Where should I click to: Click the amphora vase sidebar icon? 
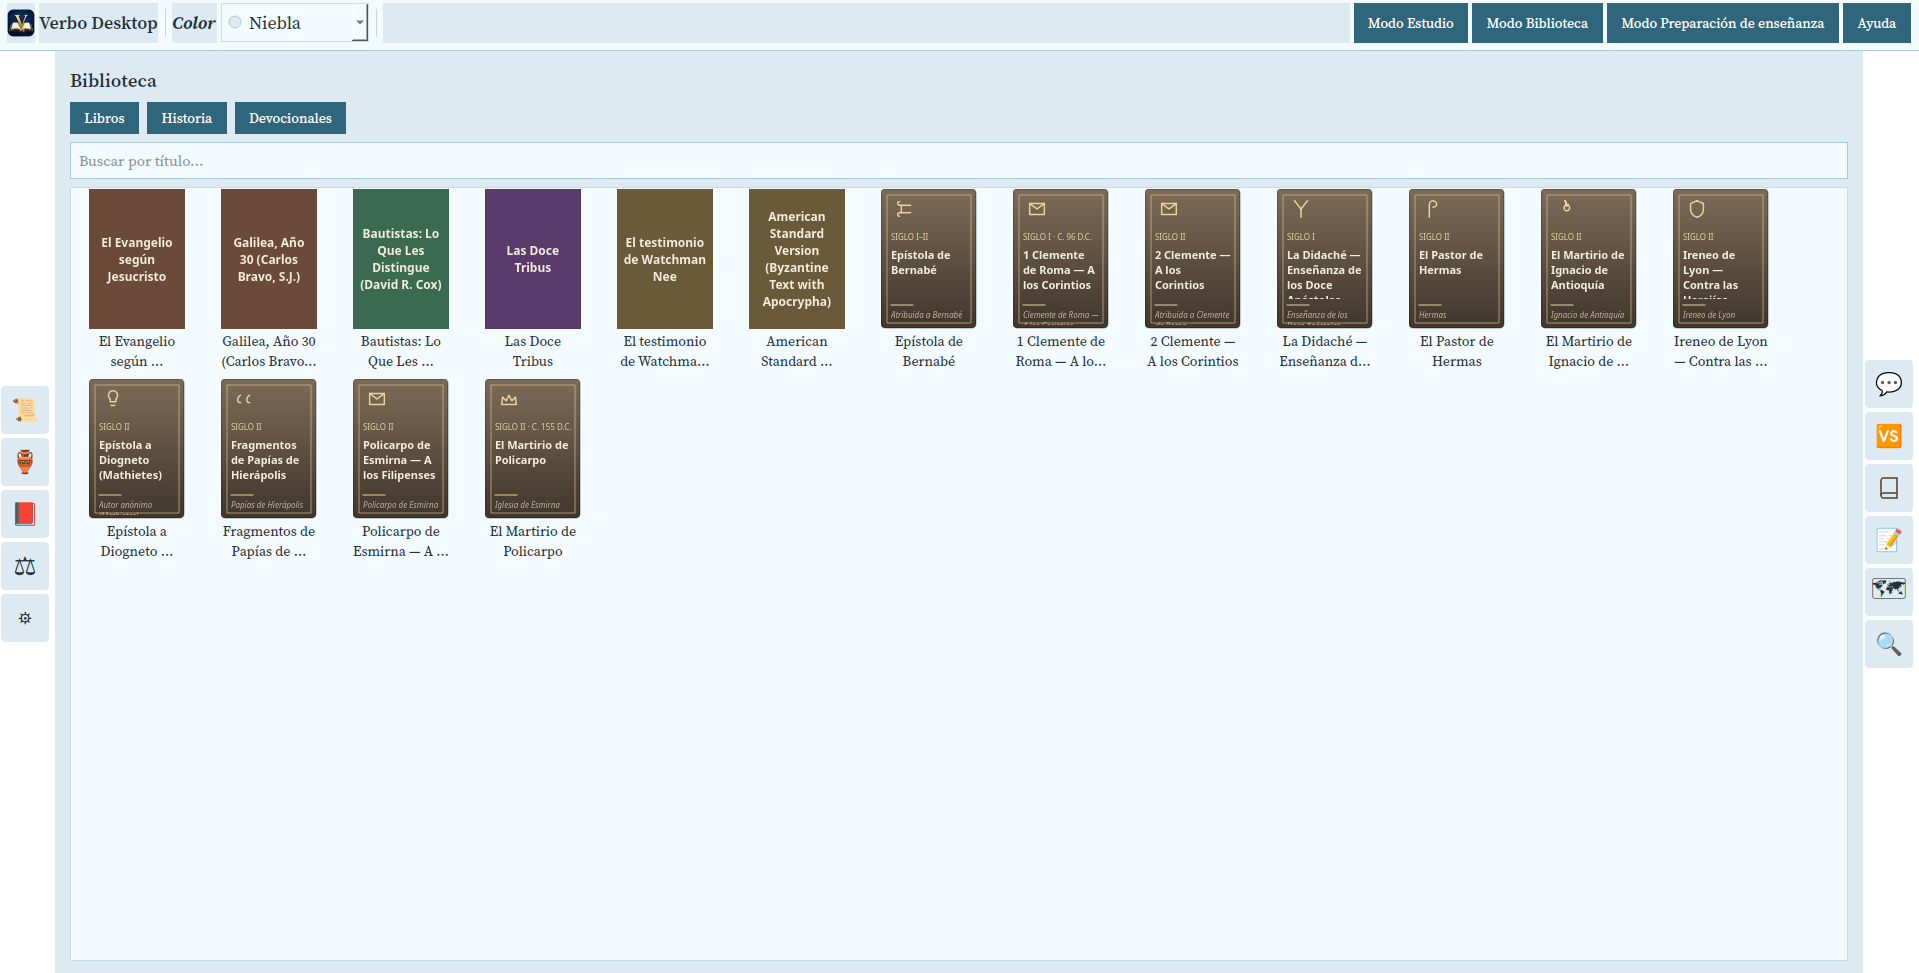coord(25,462)
